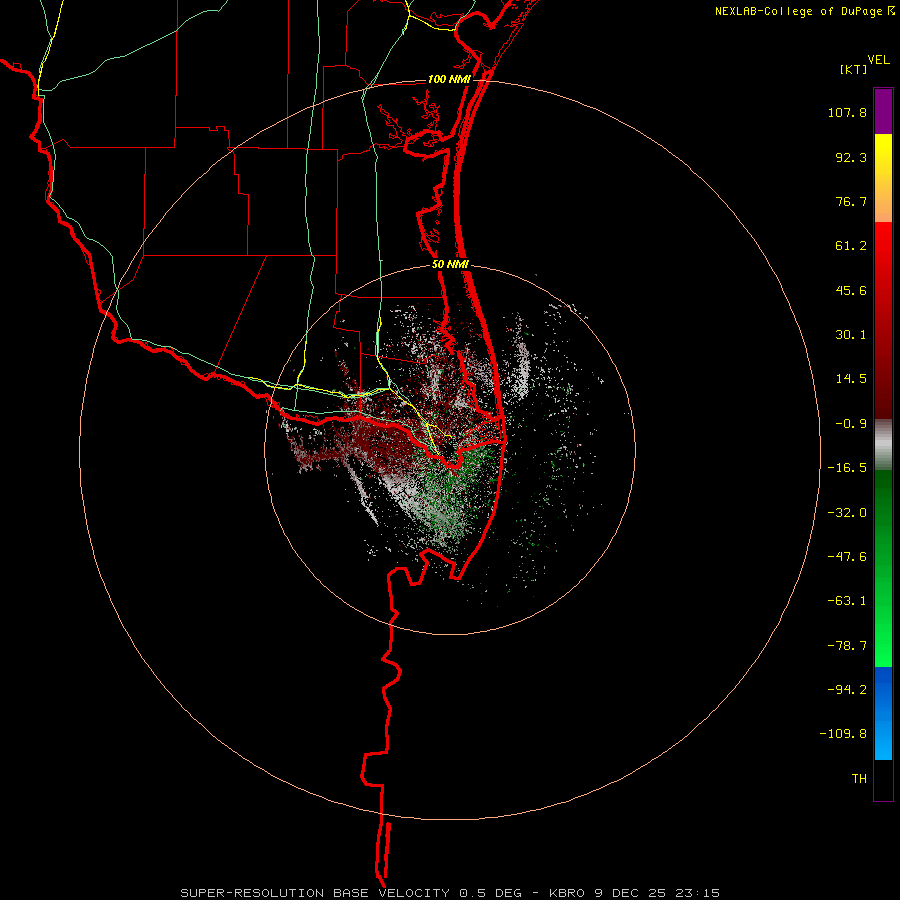
Task: Select the -94.2 scale value
Action: point(847,690)
